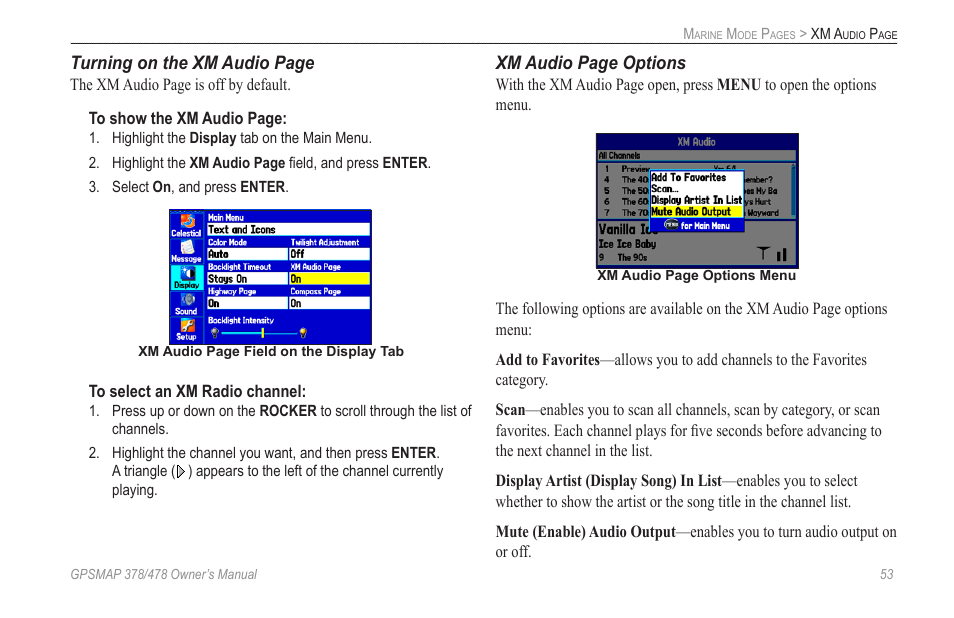Click the 'Ice Ice Baby' song title

coord(627,244)
